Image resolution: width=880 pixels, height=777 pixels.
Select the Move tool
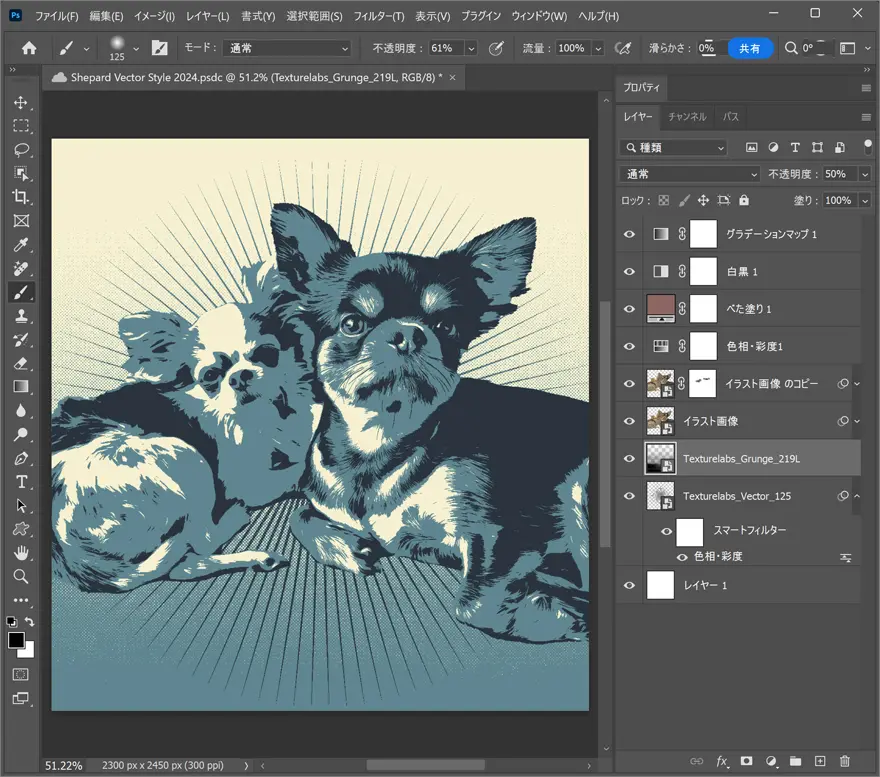pos(21,102)
